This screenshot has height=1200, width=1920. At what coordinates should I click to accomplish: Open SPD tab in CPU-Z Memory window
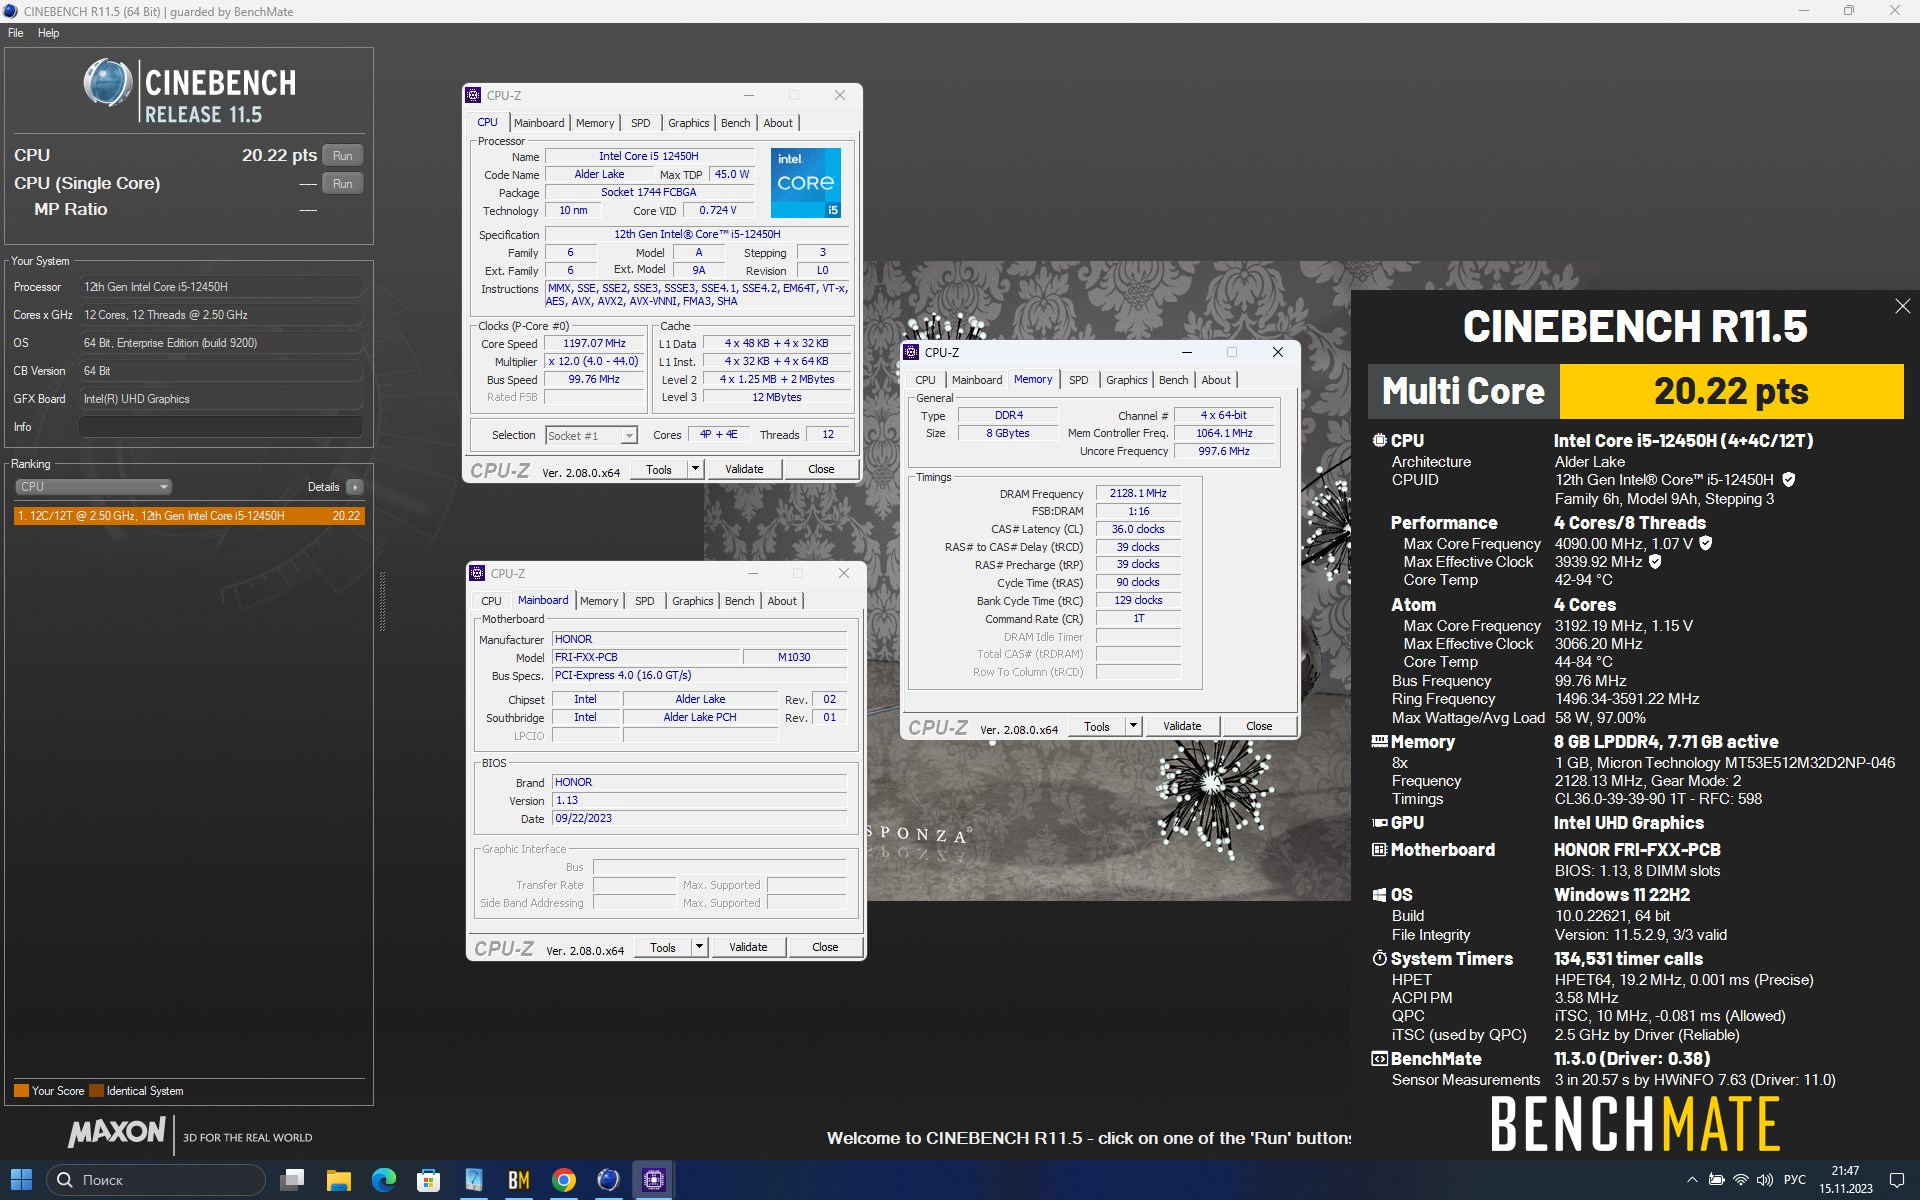coord(1078,380)
